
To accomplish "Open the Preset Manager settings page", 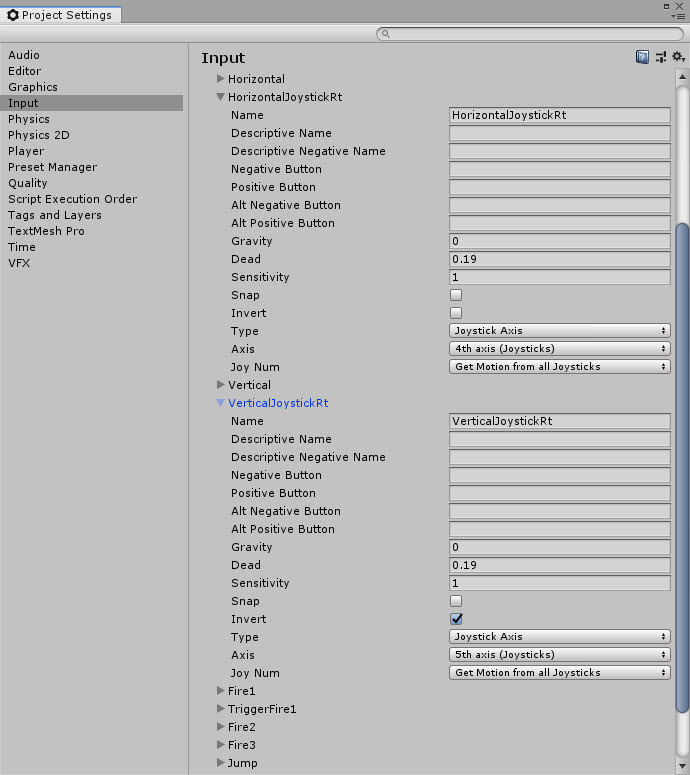I will coord(52,167).
